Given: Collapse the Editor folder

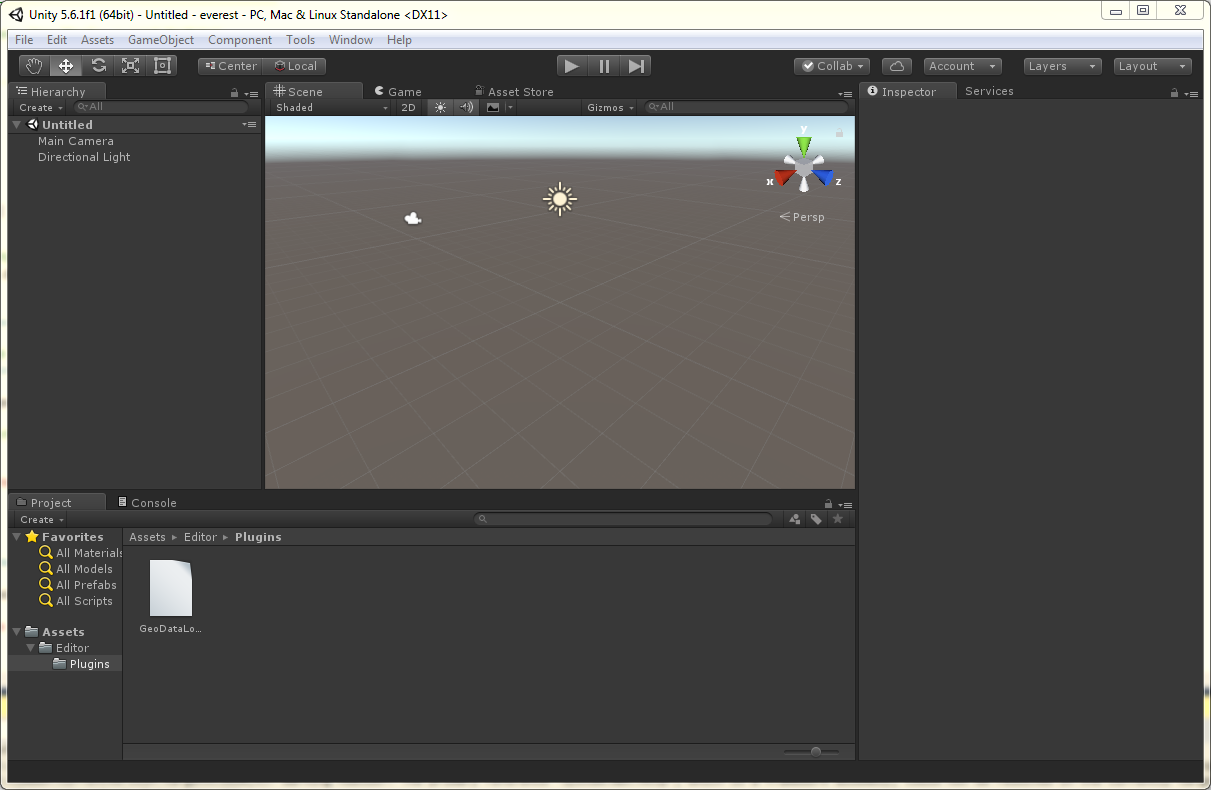Looking at the screenshot, I should [31, 648].
